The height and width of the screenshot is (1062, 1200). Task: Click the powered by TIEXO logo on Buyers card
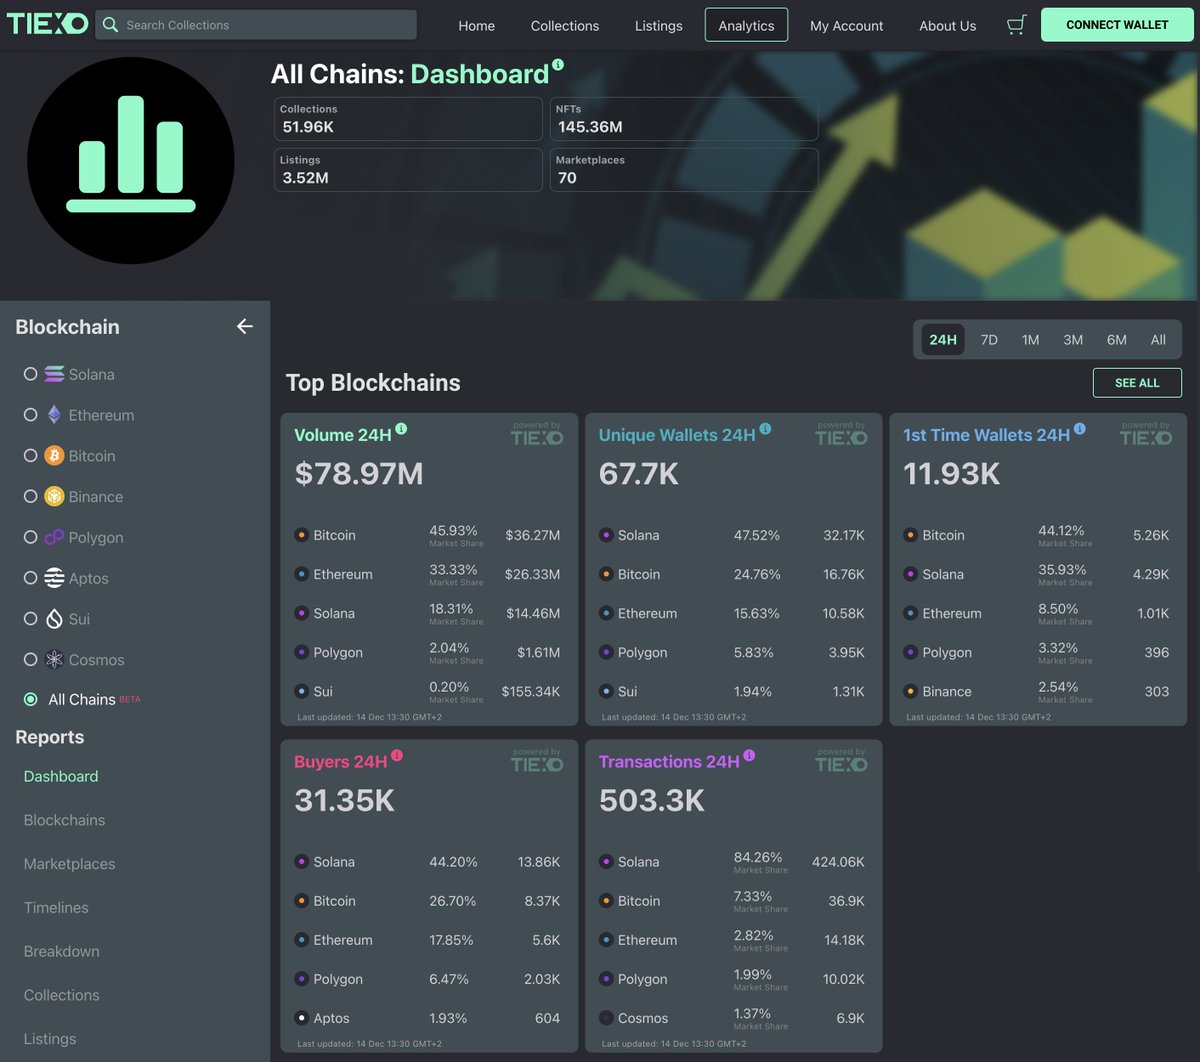537,762
